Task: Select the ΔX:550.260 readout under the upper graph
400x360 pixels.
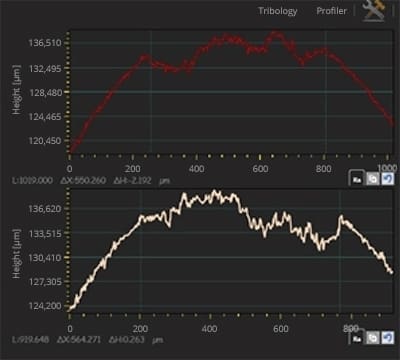Action: click(83, 181)
